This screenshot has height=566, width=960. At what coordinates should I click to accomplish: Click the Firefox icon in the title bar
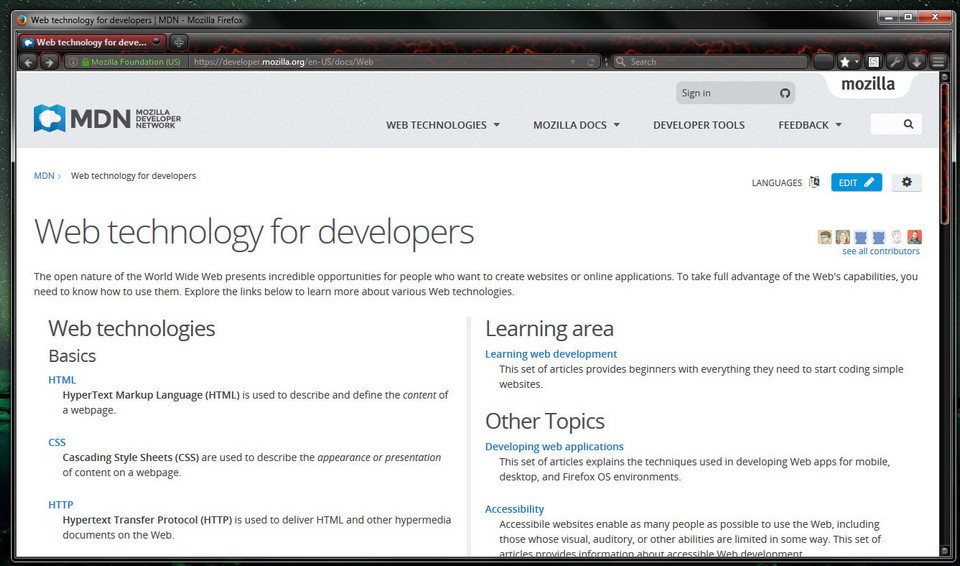pos(22,20)
